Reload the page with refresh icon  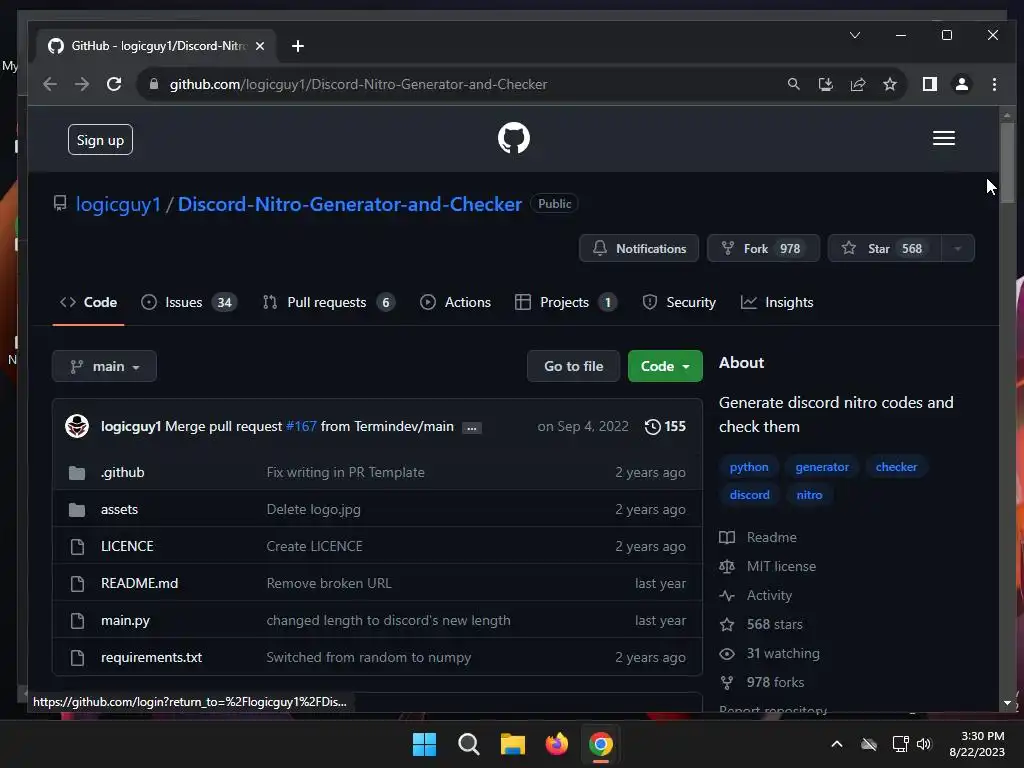114,84
